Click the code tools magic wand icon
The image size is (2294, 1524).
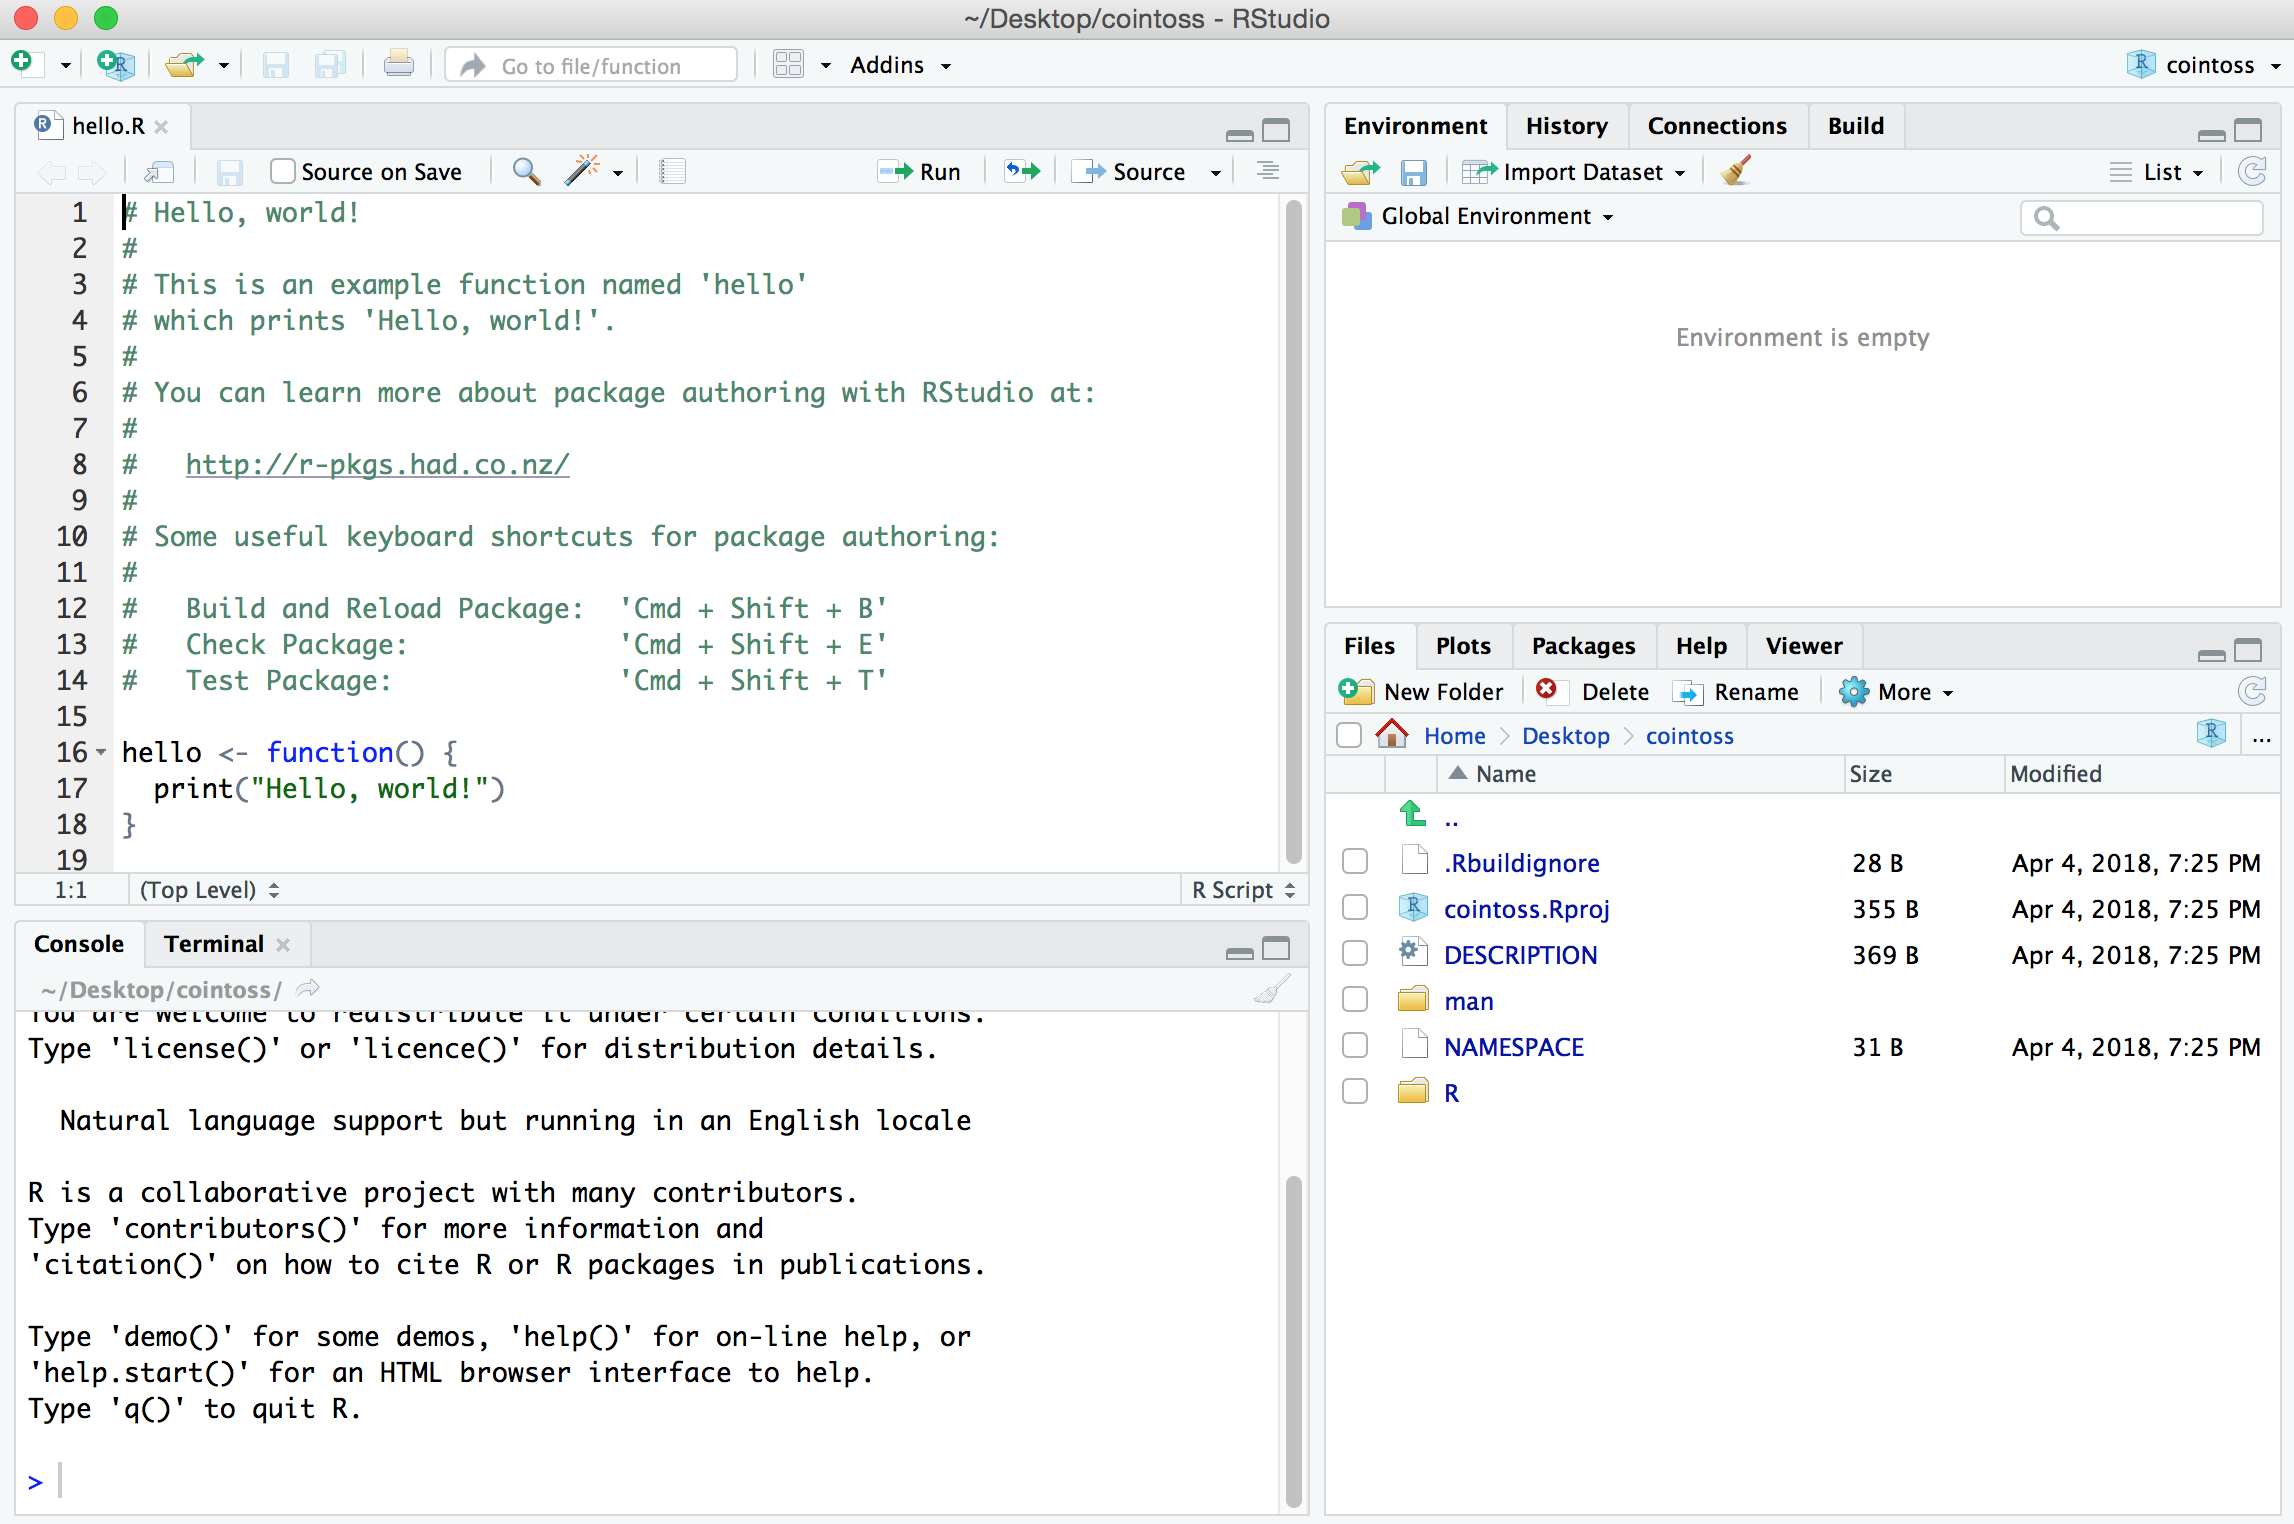pos(582,171)
